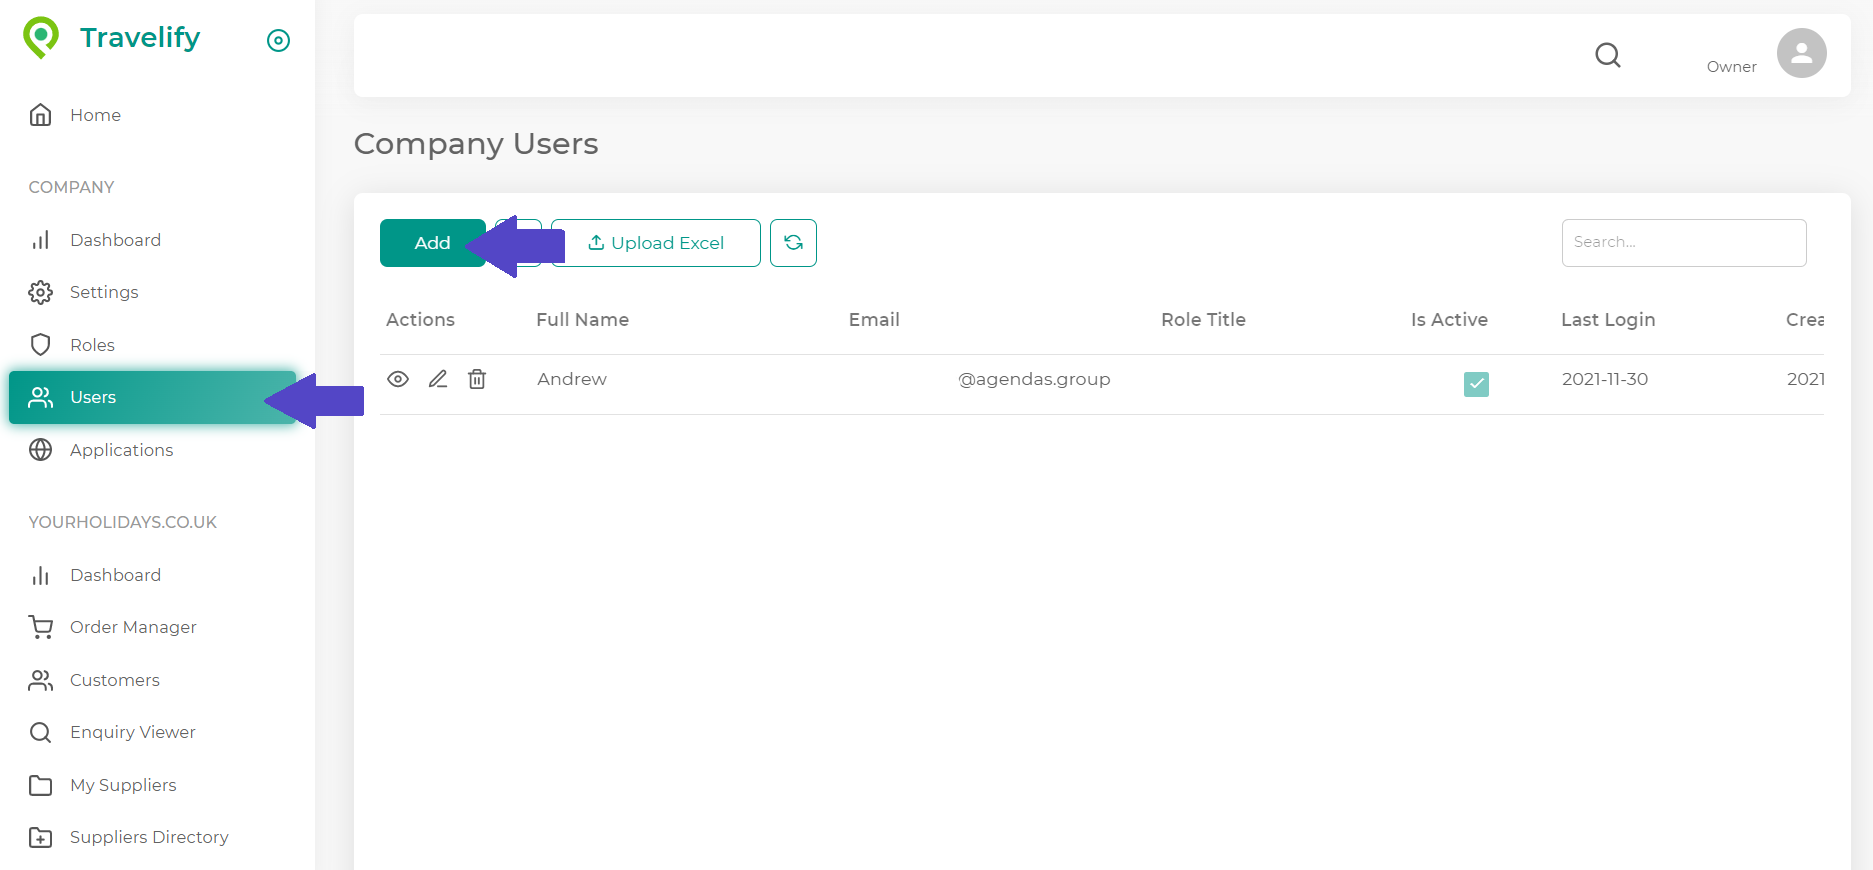Click the view (eye) icon for Andrew
1873x870 pixels.
click(x=398, y=379)
